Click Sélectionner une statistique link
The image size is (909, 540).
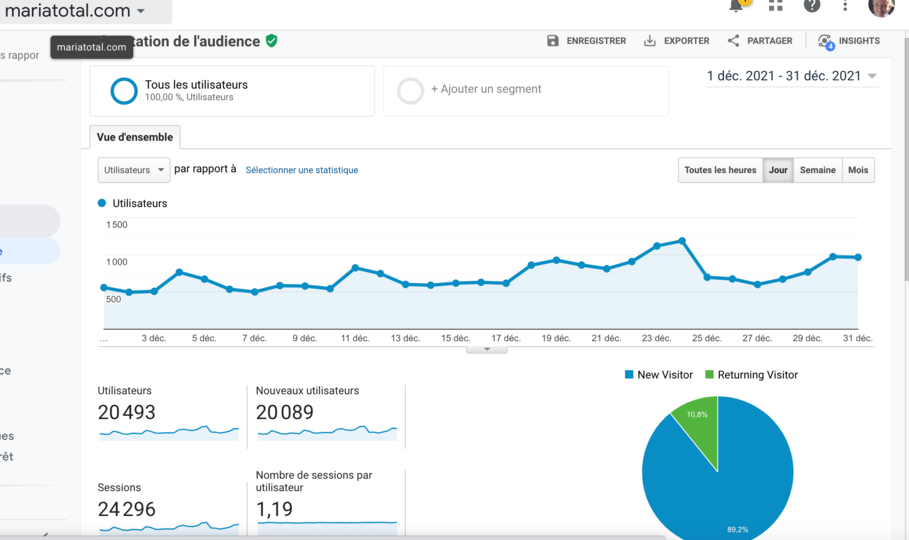point(301,170)
